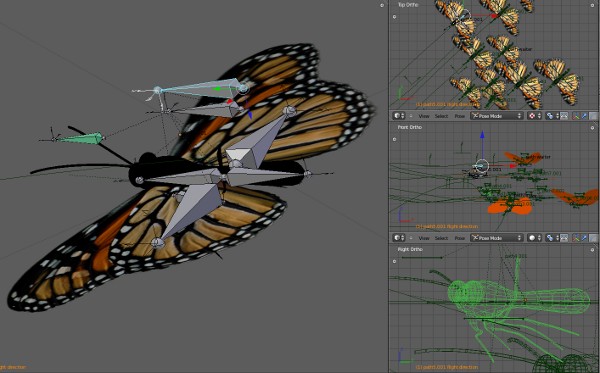Click green wireframe butterfly head in Right Ortho
The height and width of the screenshot is (373, 600).
[x=465, y=293]
